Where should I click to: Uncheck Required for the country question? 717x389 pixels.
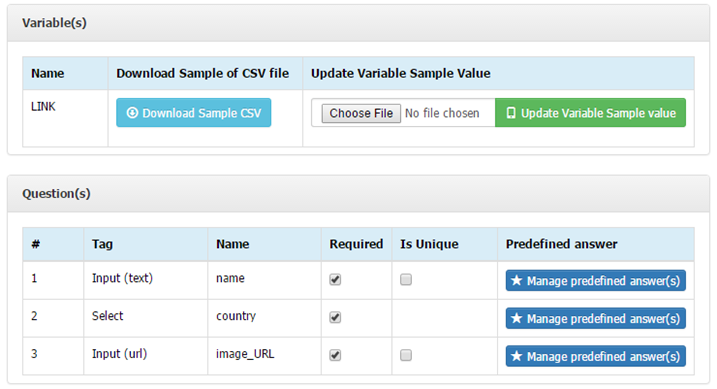pos(335,317)
